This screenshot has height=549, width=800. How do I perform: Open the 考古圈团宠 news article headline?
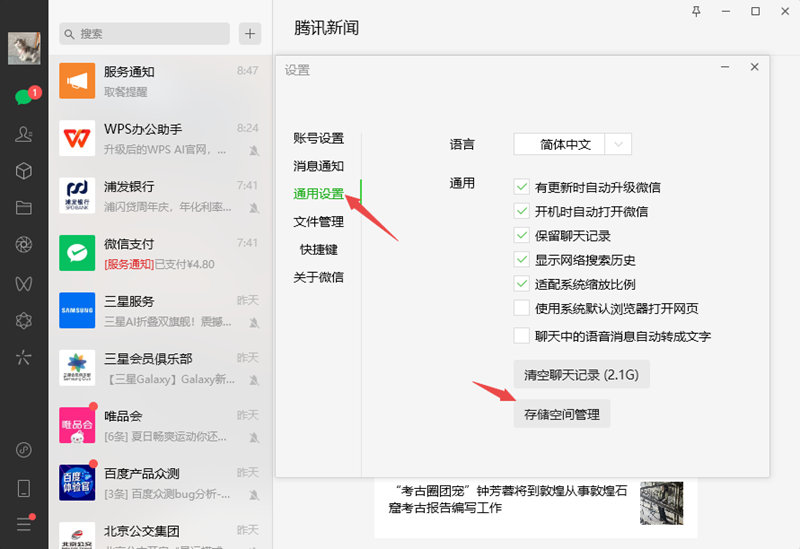coord(508,498)
